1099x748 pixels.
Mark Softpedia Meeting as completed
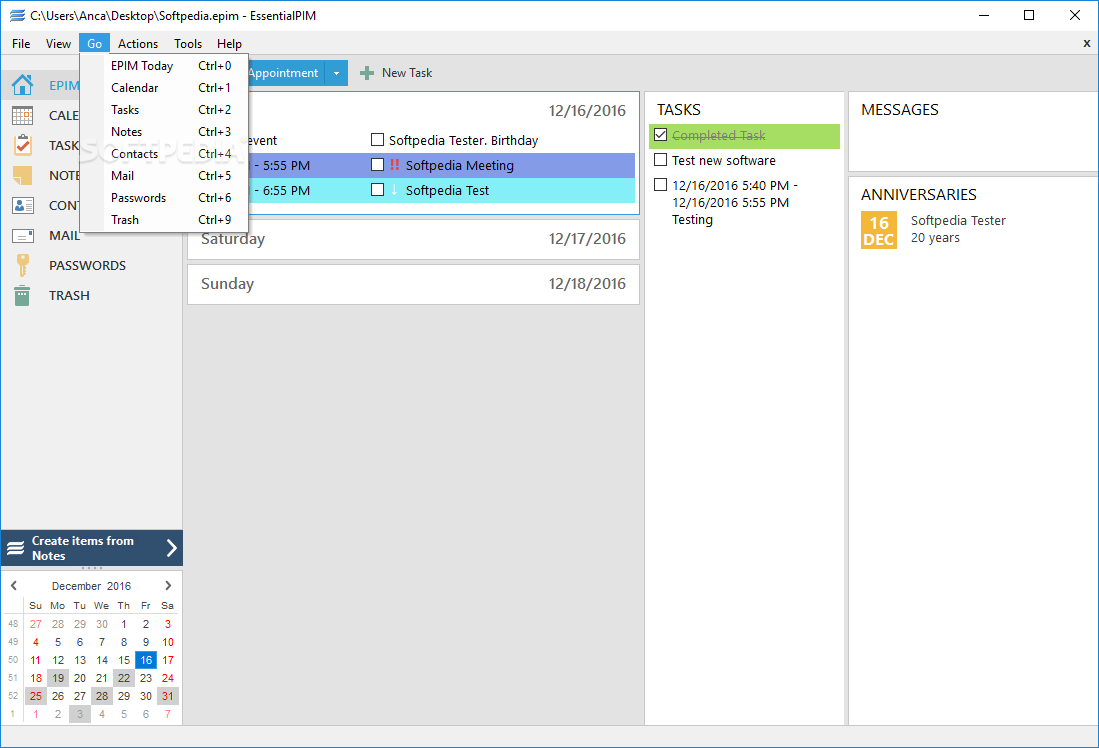coord(377,165)
